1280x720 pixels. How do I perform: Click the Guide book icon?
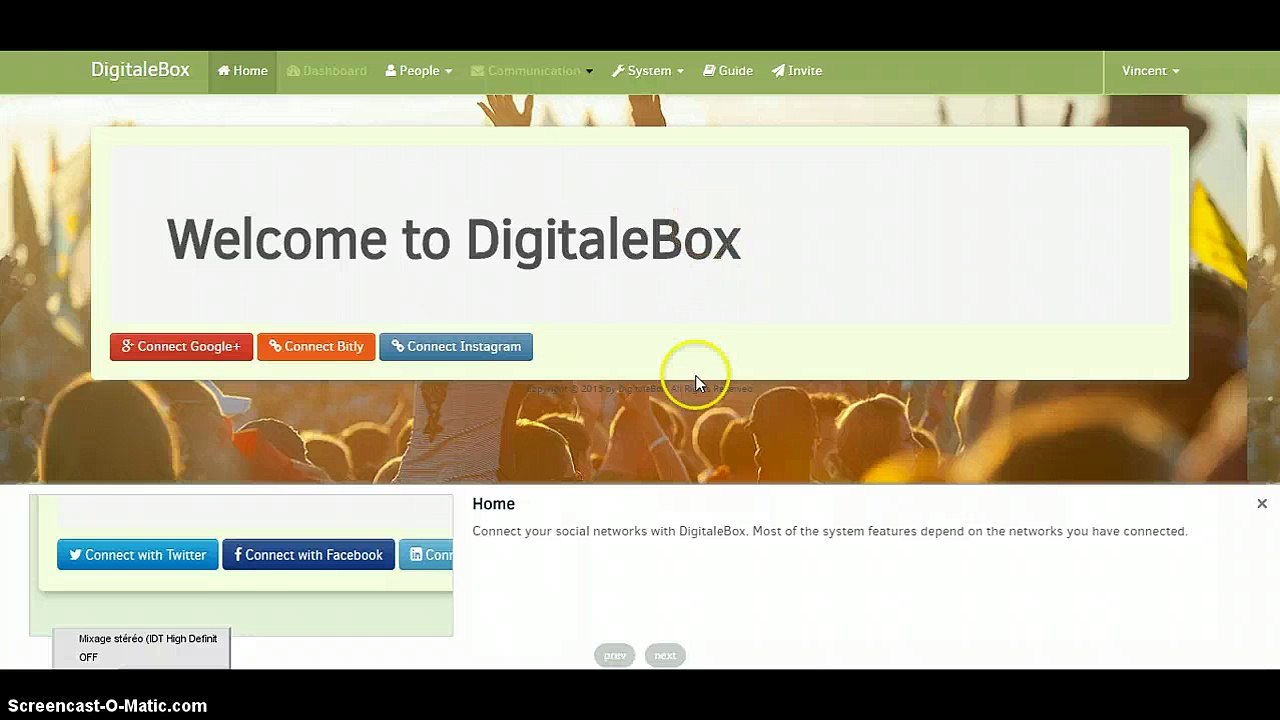[x=709, y=71]
